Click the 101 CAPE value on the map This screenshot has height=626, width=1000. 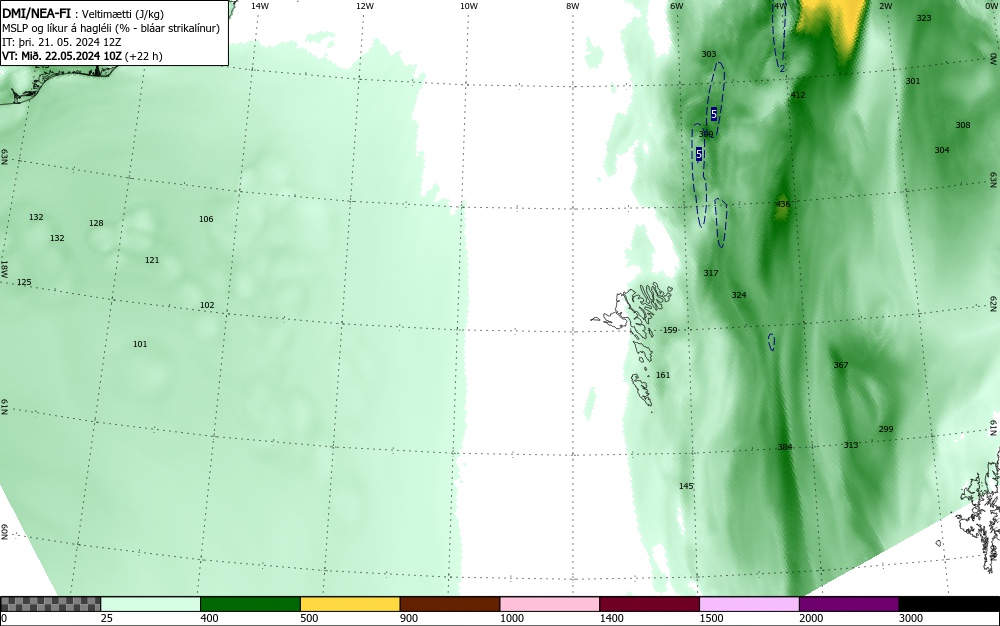(140, 344)
